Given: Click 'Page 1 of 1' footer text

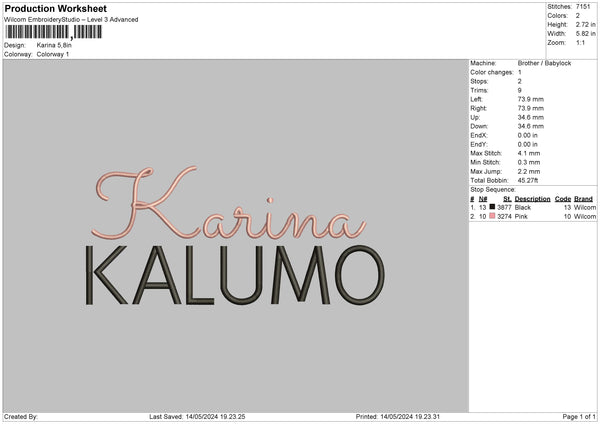Looking at the screenshot, I should click(x=579, y=416).
